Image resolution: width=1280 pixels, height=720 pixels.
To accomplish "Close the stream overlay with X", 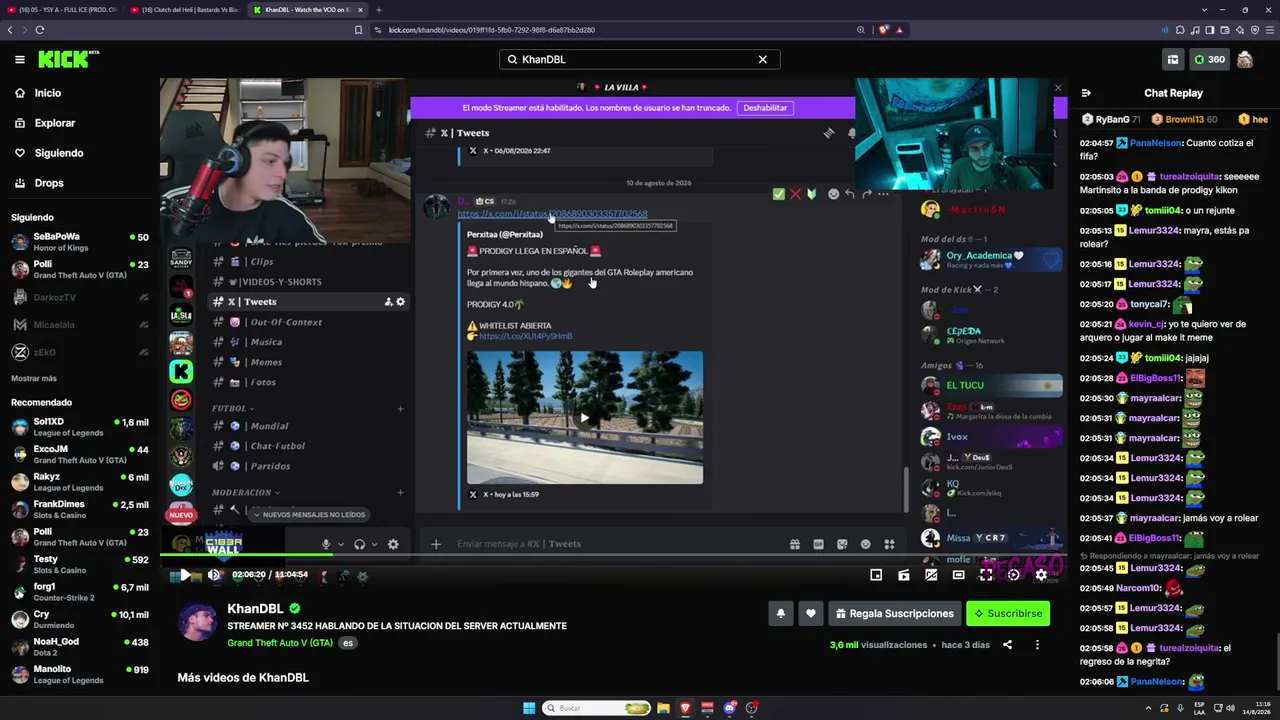I will pos(1058,88).
